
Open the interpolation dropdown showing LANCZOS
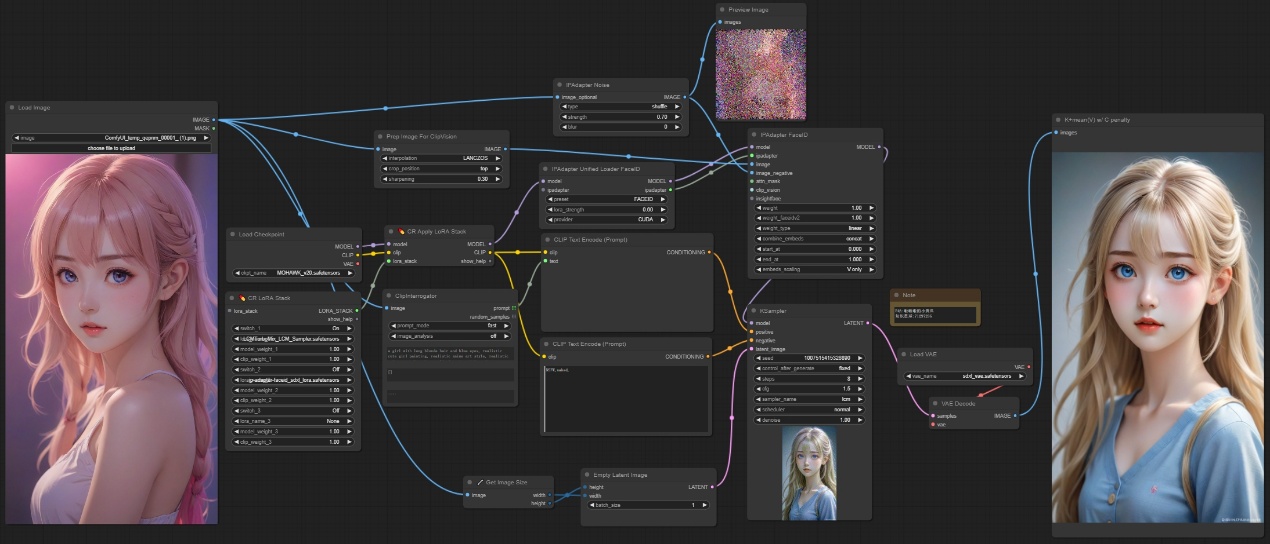pos(441,158)
